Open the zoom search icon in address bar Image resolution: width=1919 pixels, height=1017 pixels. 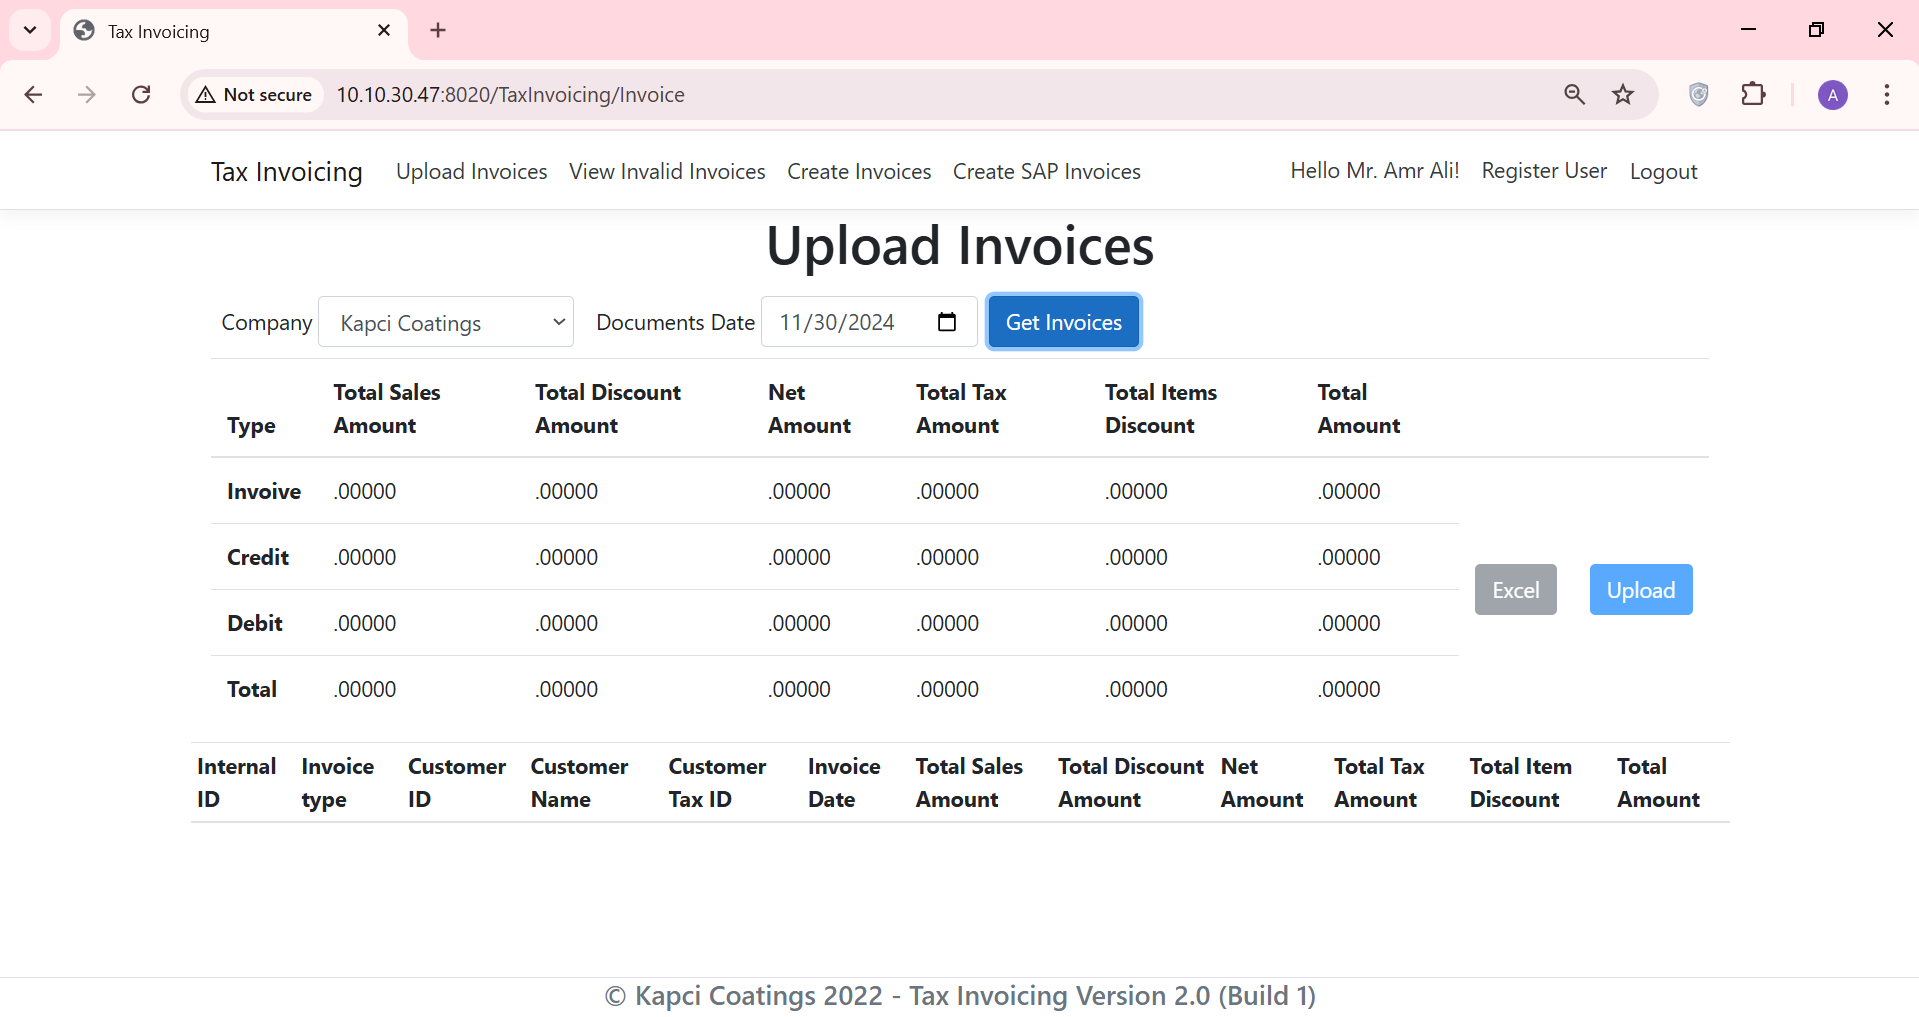pyautogui.click(x=1574, y=94)
